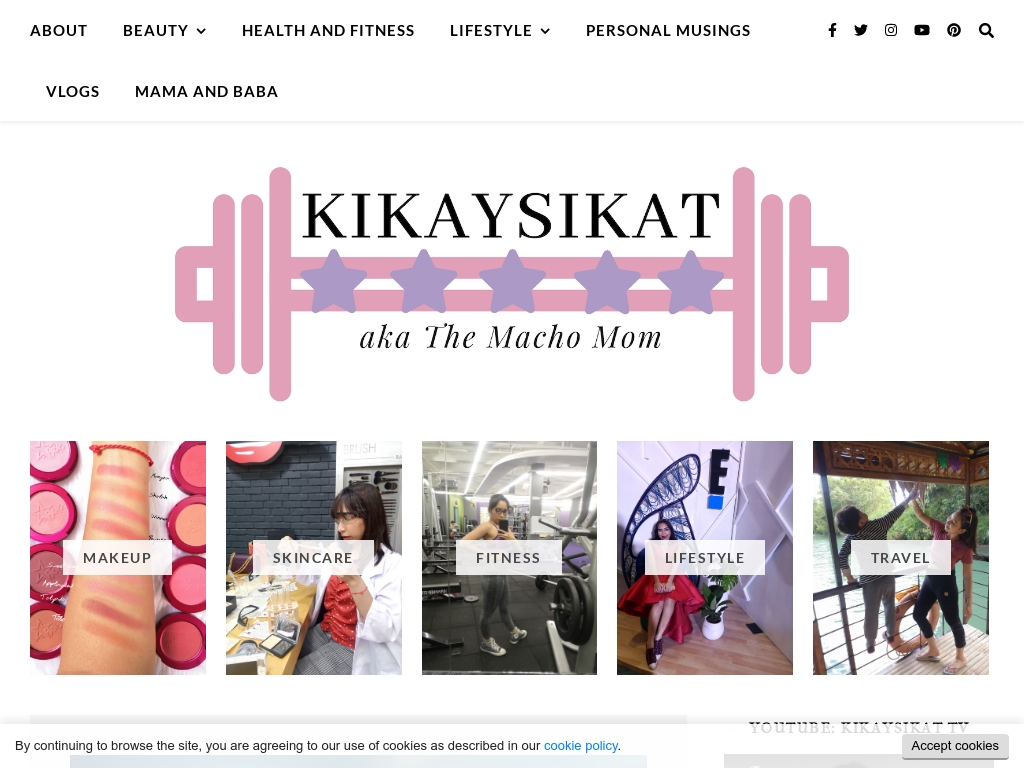Image resolution: width=1024 pixels, height=768 pixels.
Task: Open the Fitness category thumbnail
Action: click(x=509, y=558)
